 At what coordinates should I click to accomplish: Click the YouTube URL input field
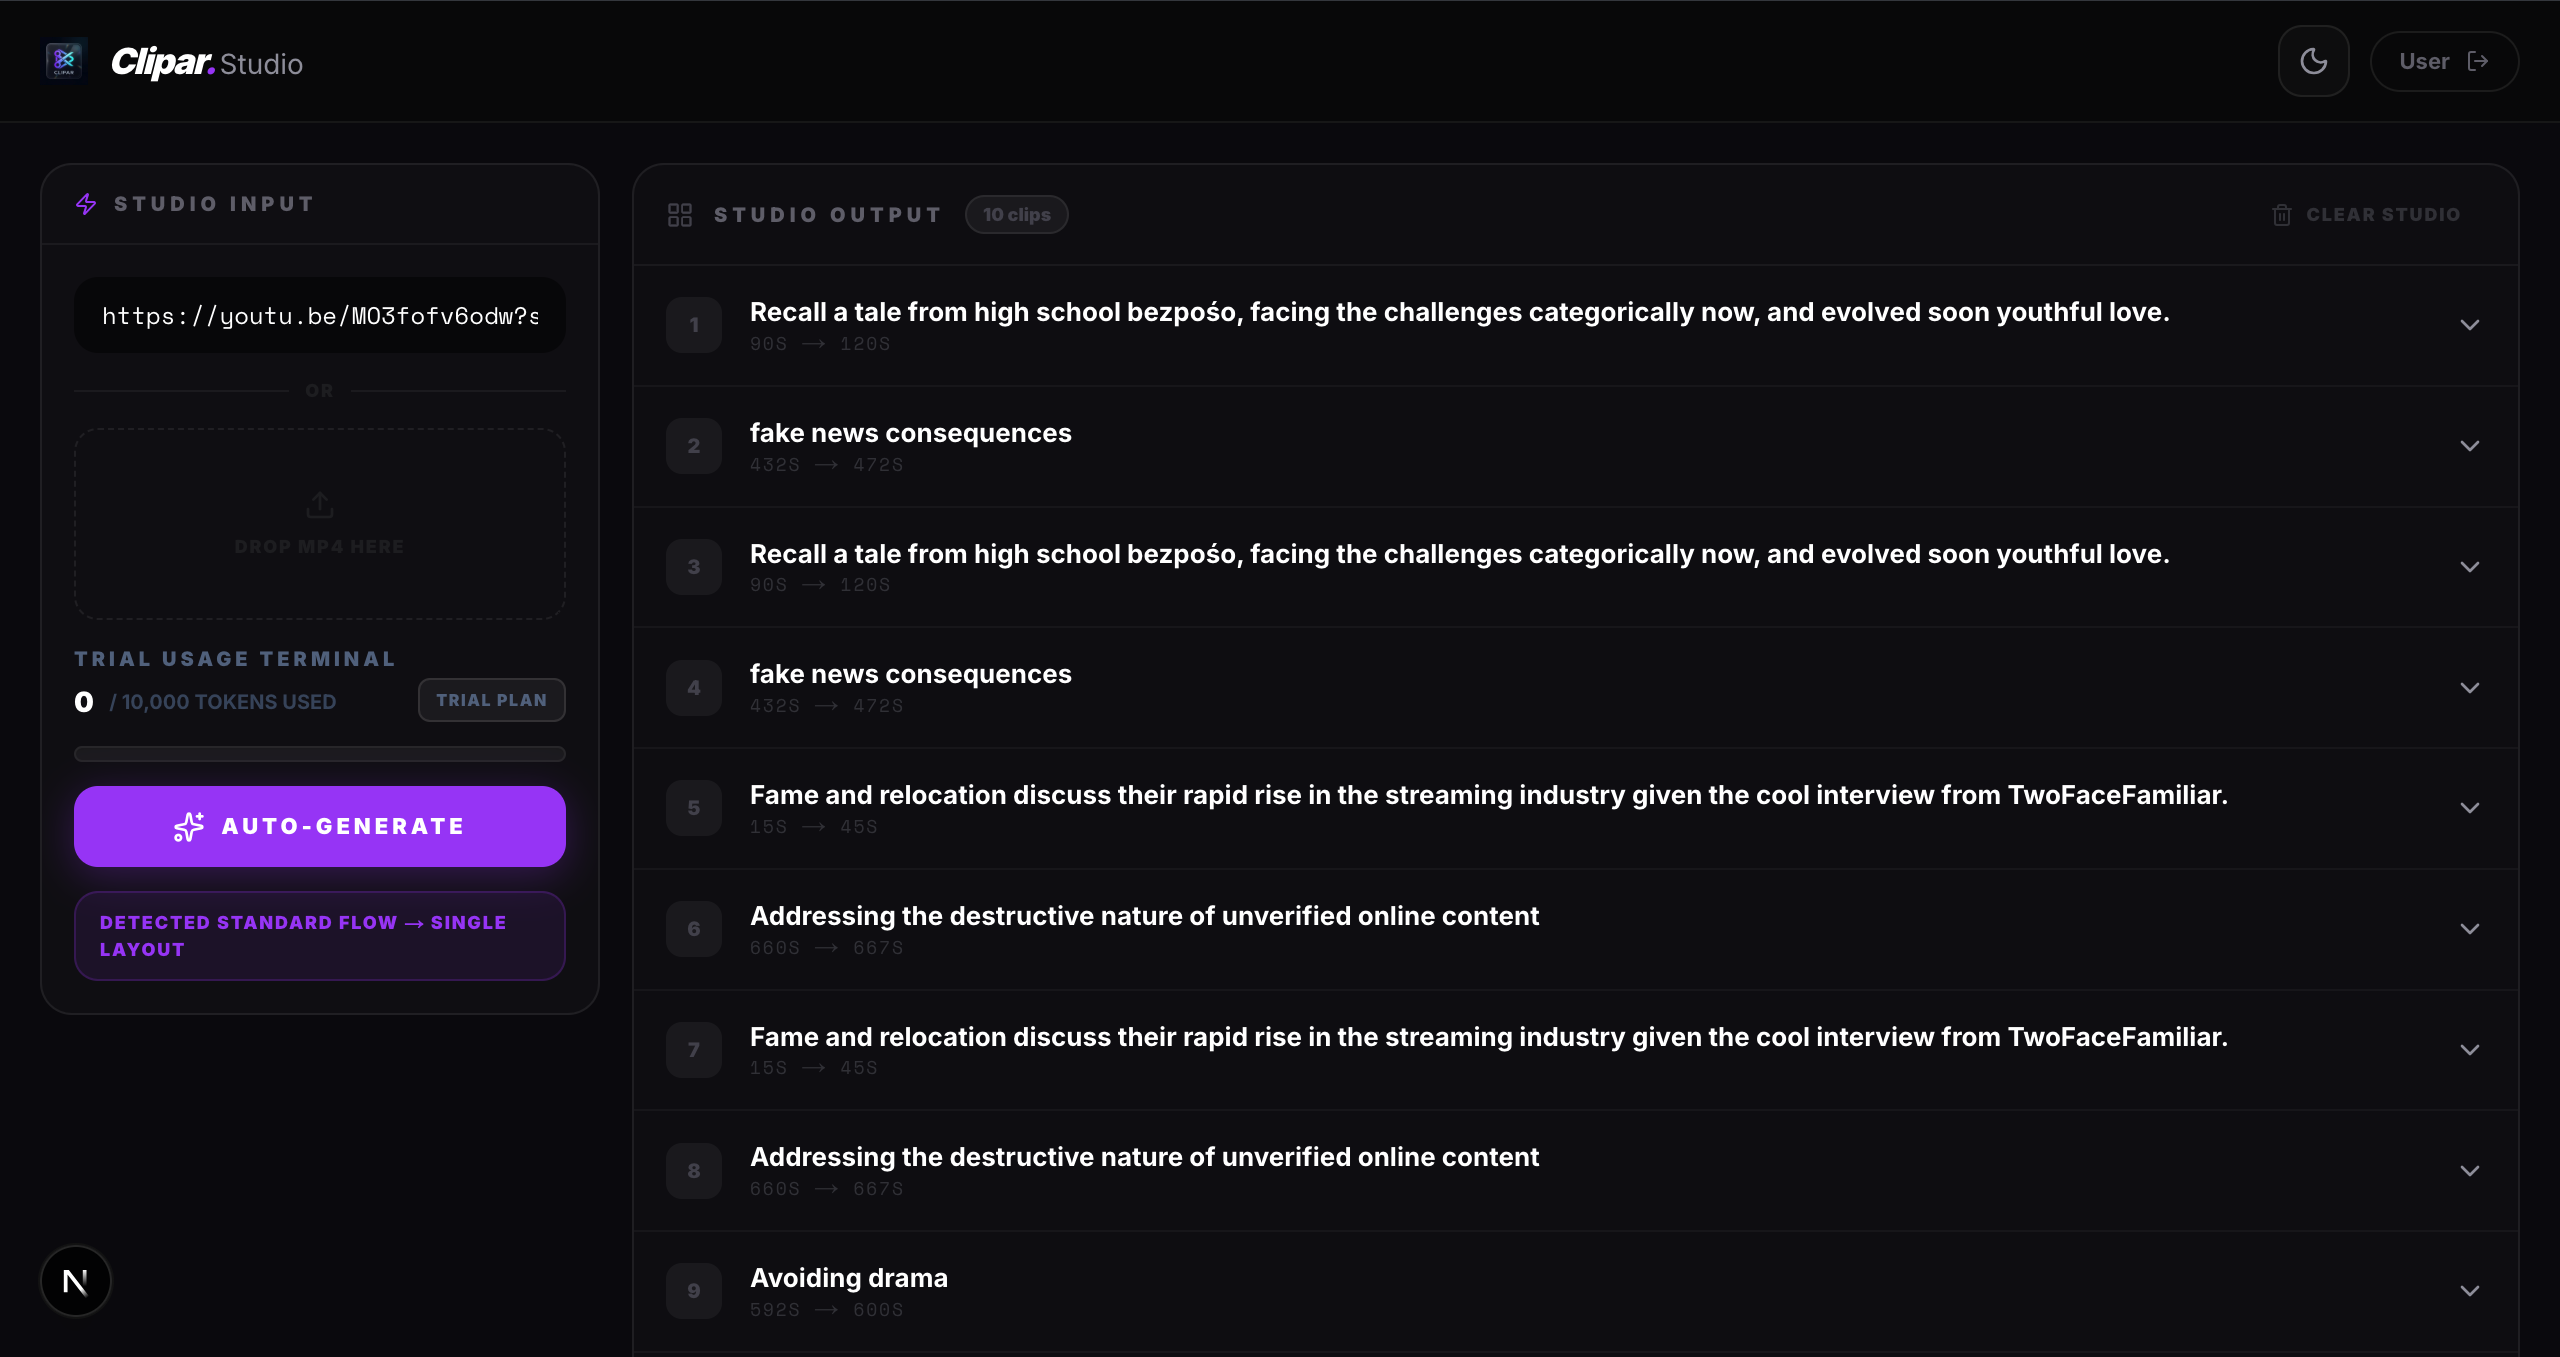tap(320, 316)
